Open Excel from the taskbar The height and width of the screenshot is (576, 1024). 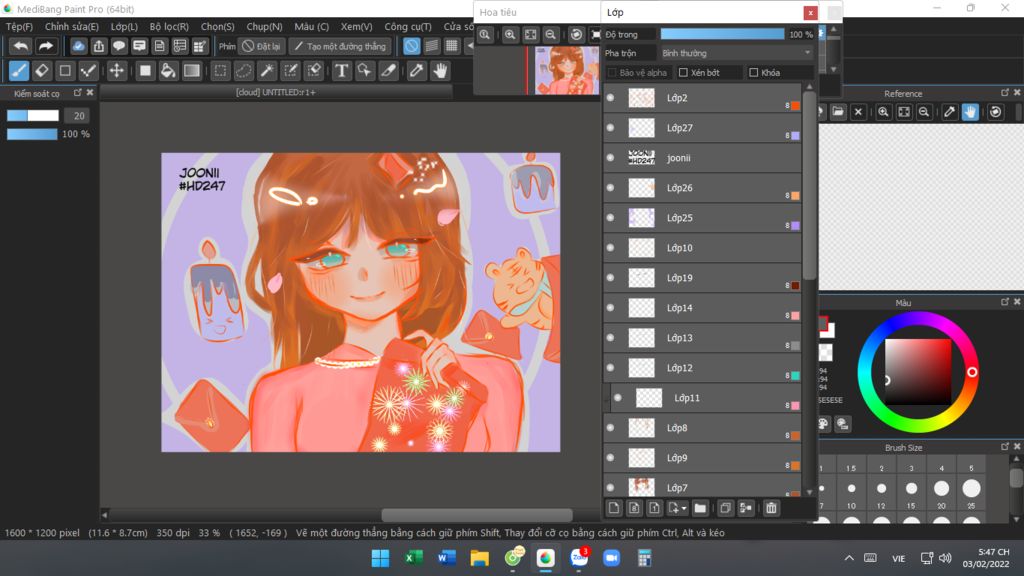(413, 558)
